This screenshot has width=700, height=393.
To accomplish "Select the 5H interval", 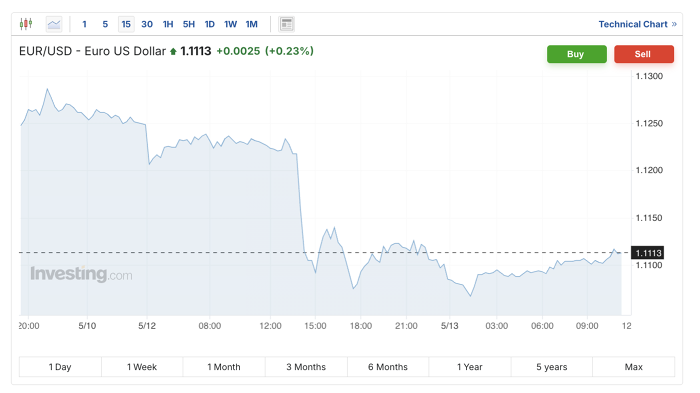I will point(189,24).
